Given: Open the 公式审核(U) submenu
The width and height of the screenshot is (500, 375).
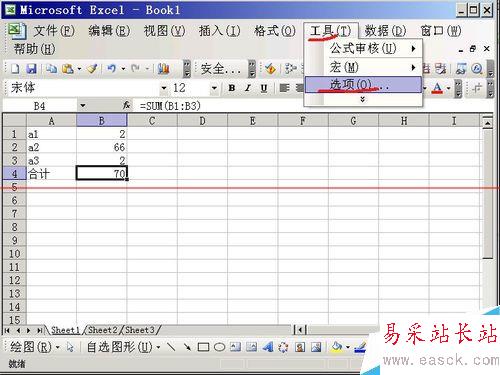Looking at the screenshot, I should [363, 49].
